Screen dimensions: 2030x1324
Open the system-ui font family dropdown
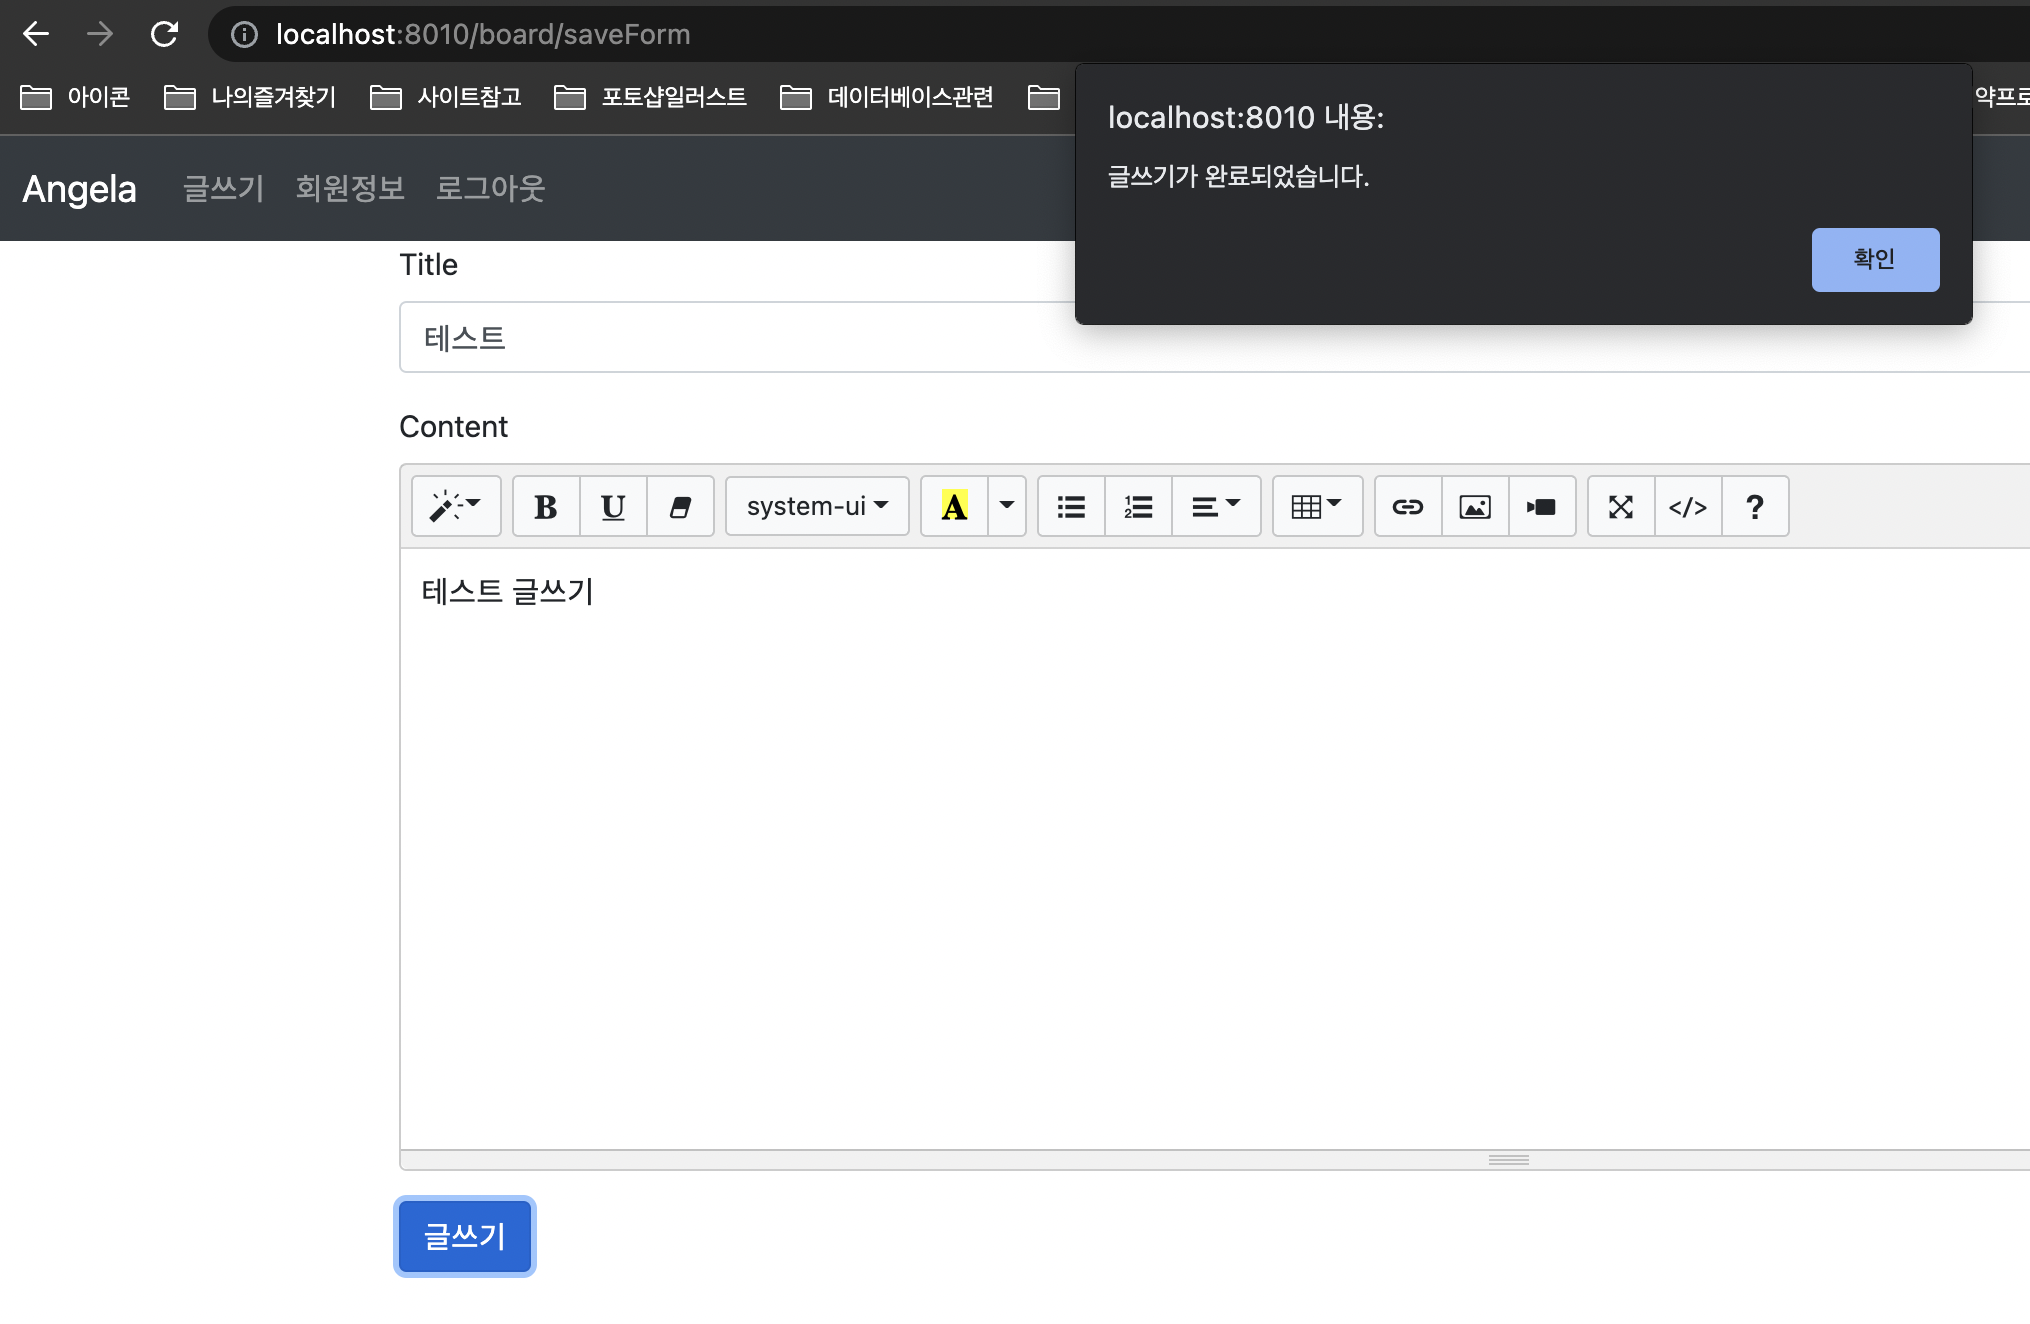[x=817, y=506]
